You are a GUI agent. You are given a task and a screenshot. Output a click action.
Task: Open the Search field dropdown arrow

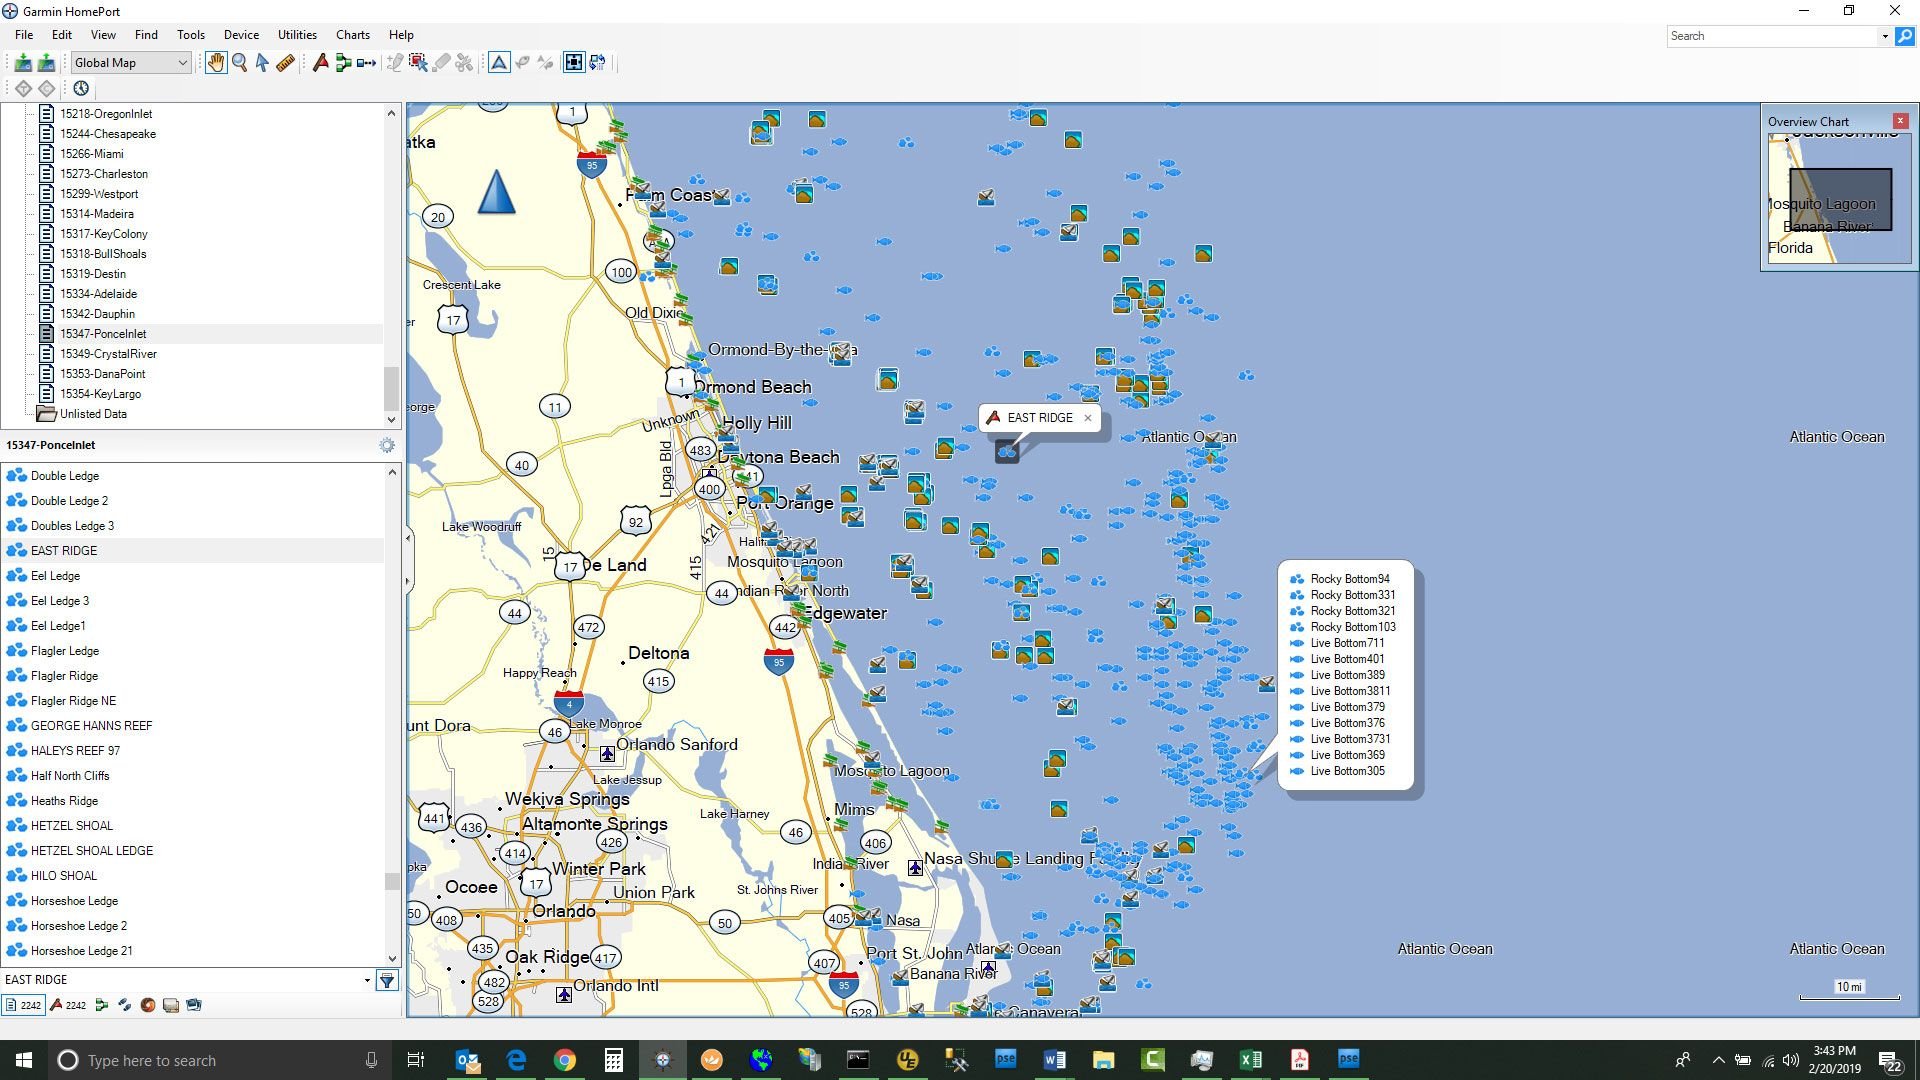coord(1885,36)
